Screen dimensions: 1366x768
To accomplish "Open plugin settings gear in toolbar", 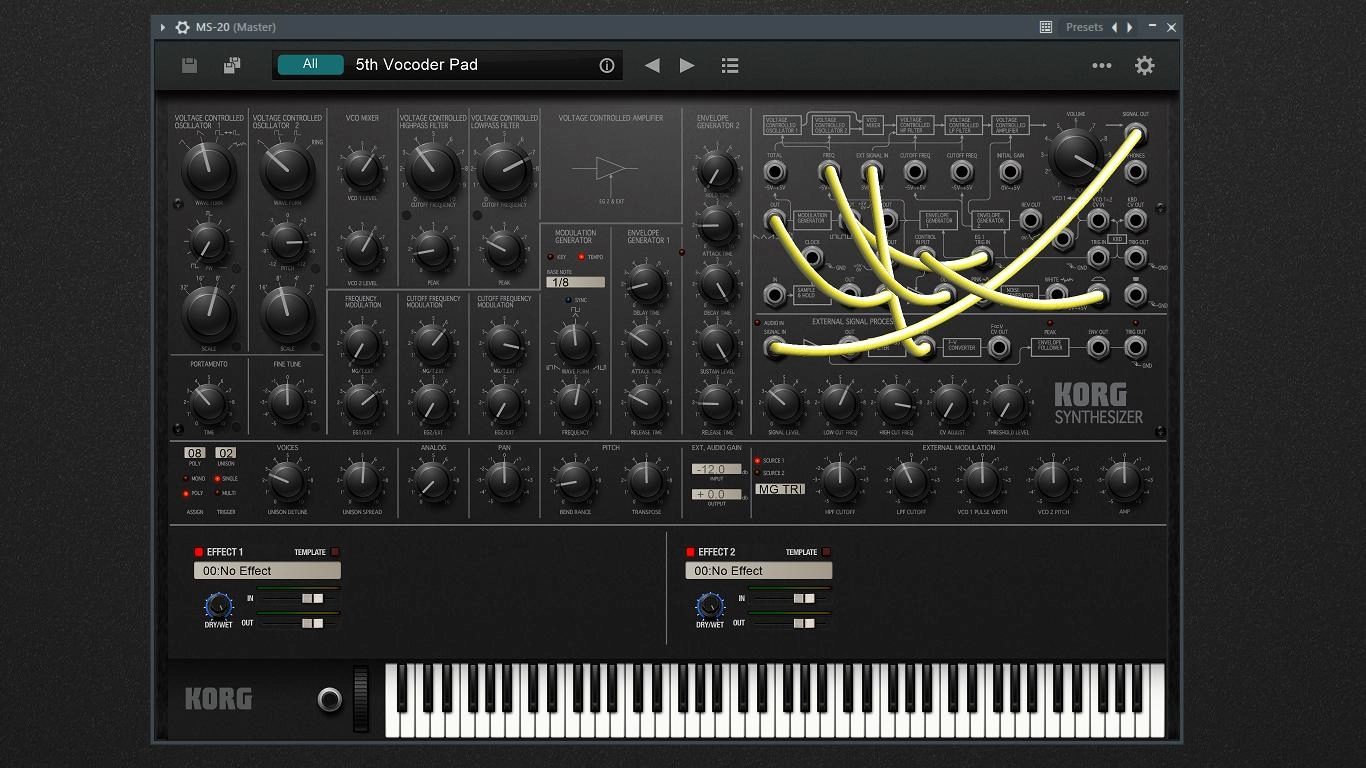I will (1144, 65).
